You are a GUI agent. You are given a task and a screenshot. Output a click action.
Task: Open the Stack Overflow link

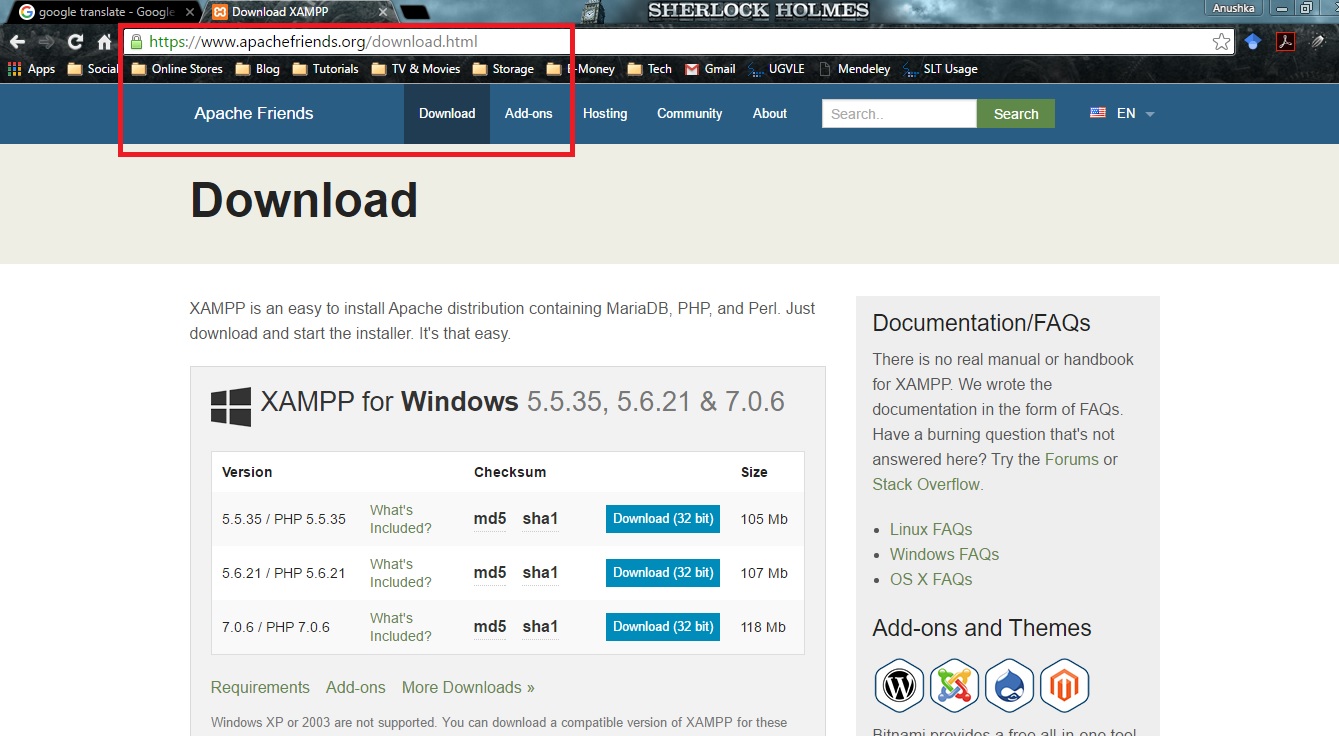point(925,483)
